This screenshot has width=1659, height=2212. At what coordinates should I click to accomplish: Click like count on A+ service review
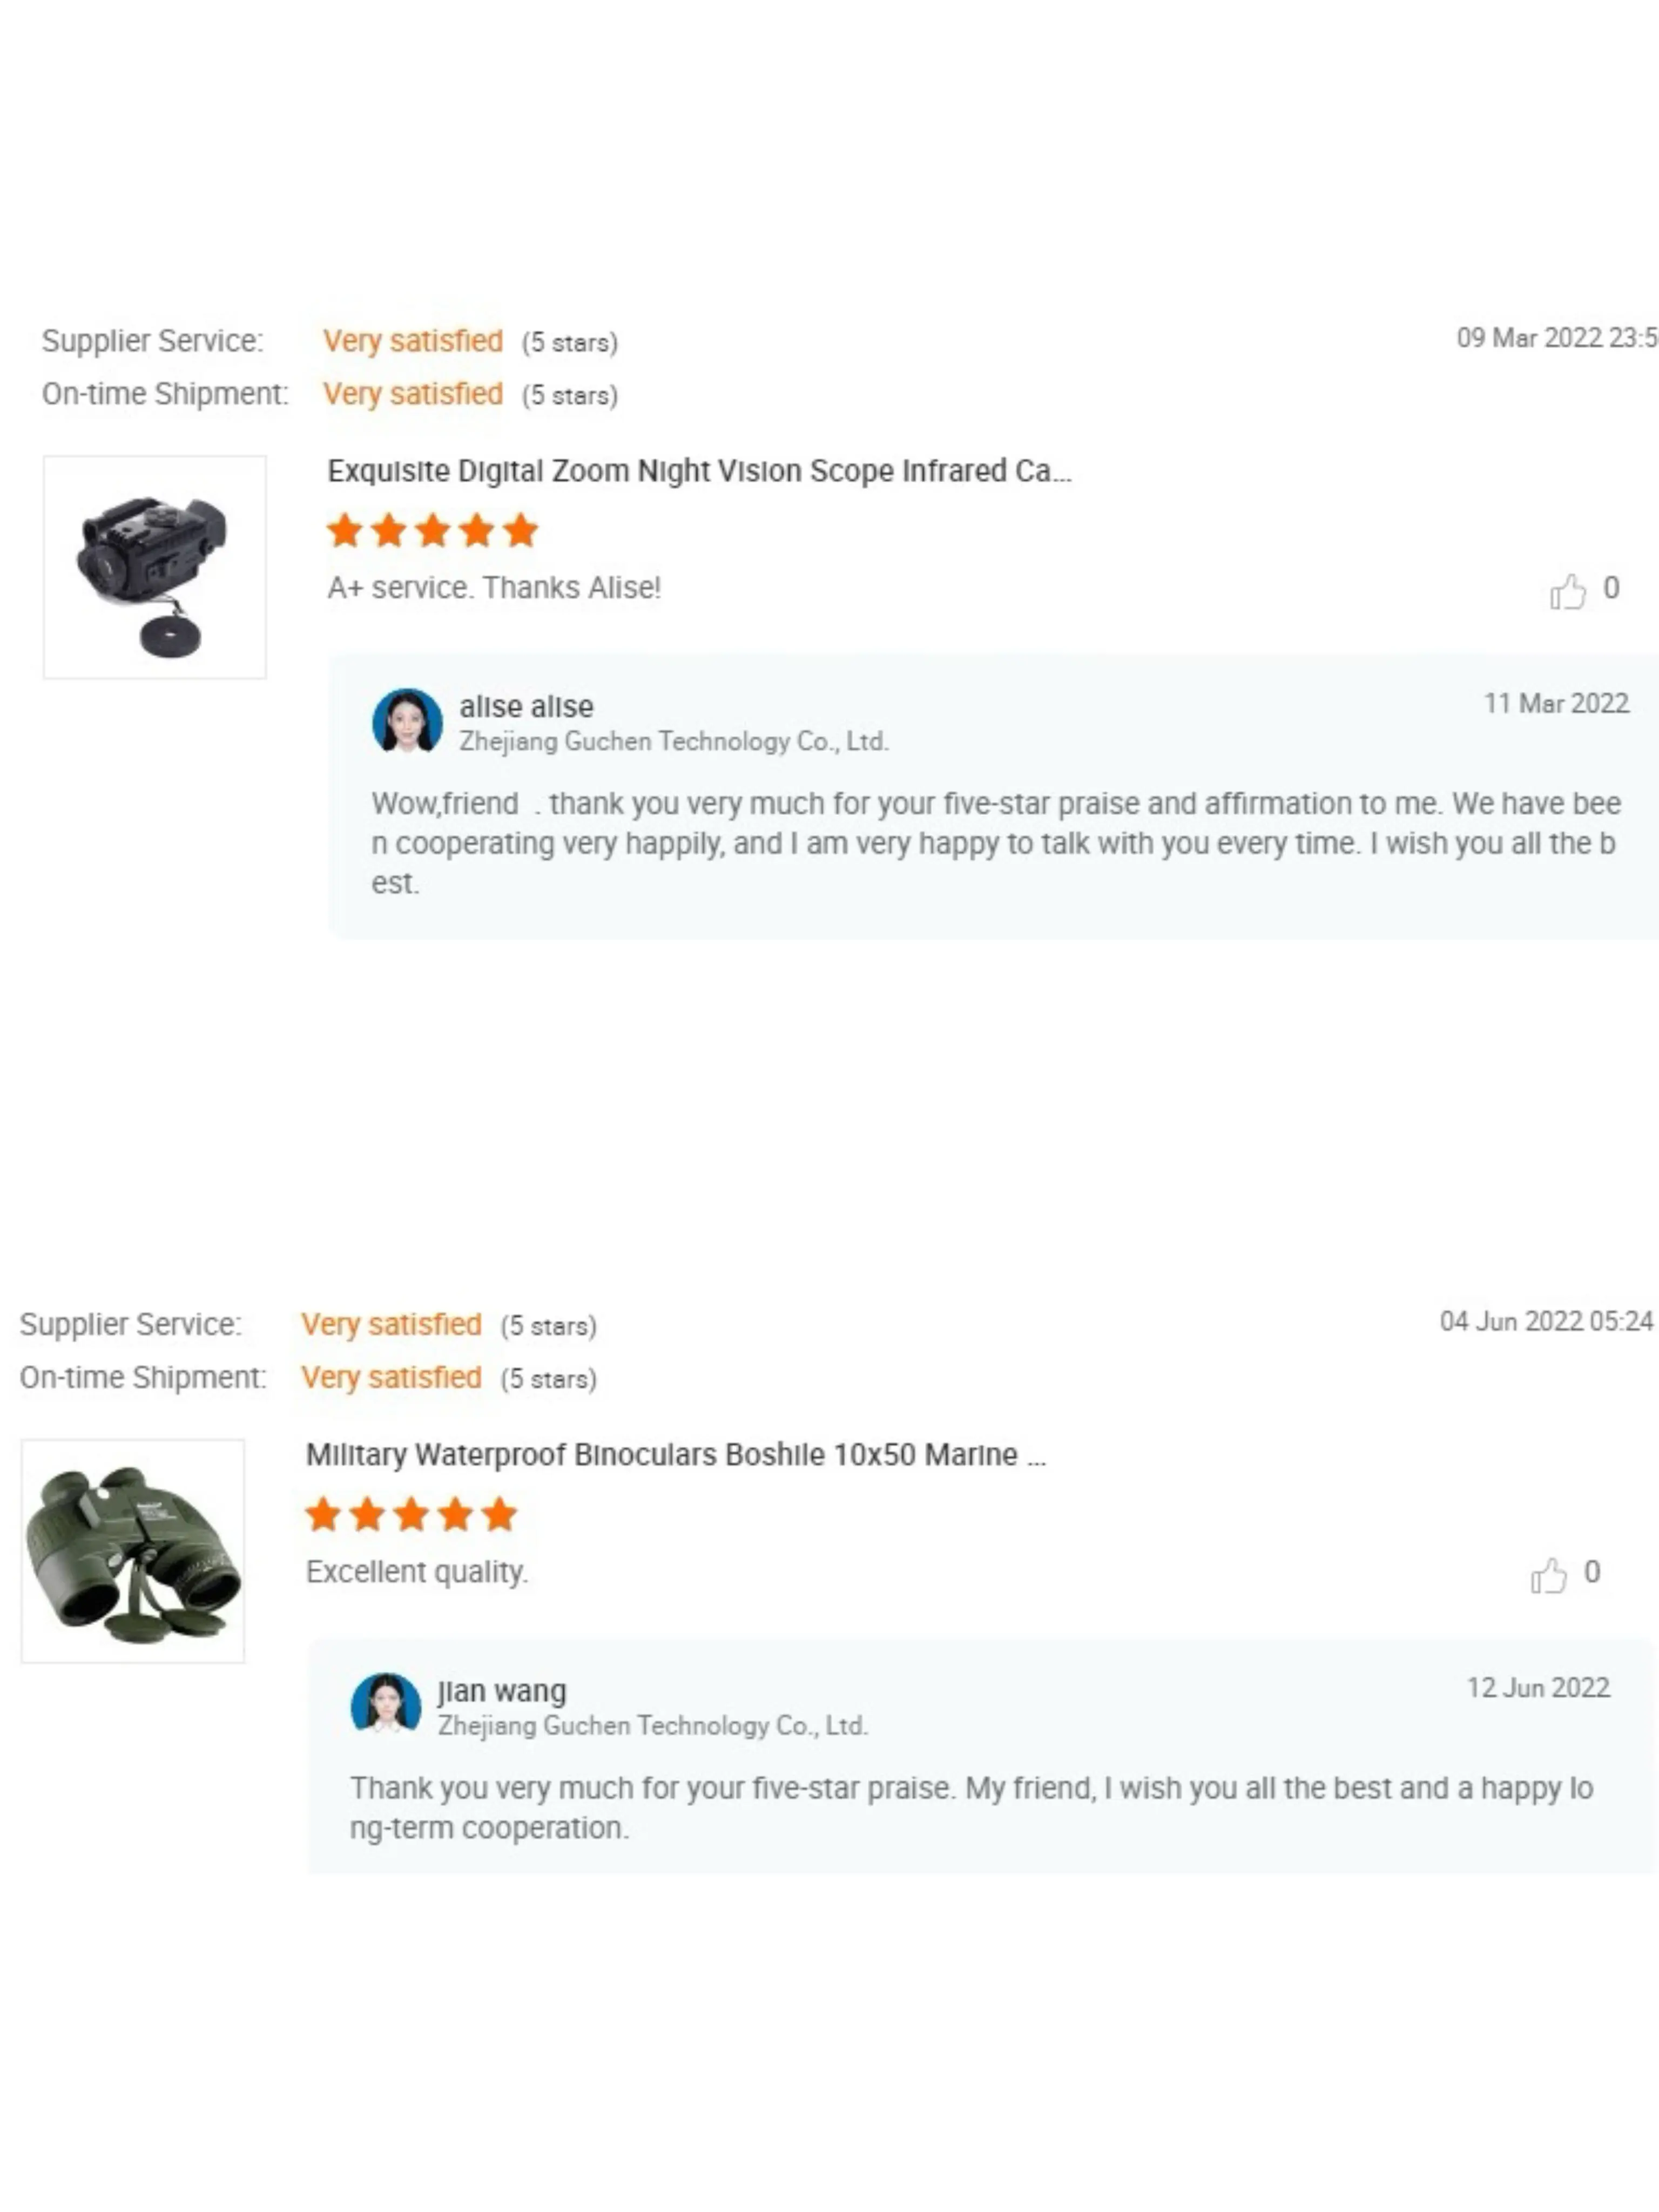tap(1611, 588)
